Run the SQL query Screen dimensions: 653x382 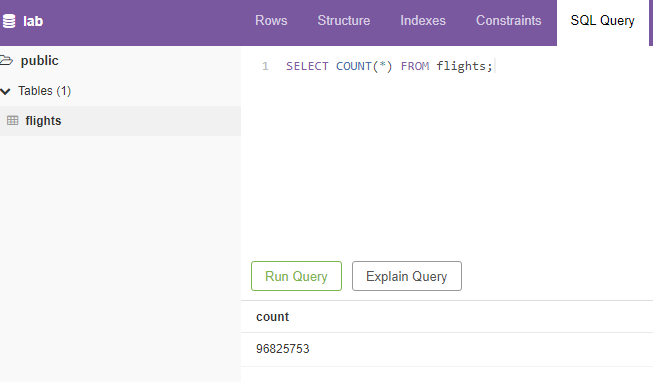(x=296, y=276)
